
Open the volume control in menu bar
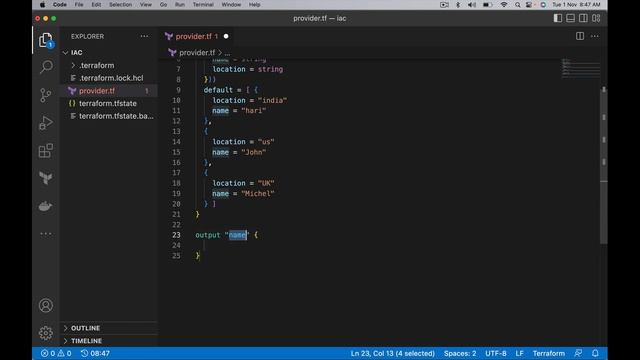pos(472,4)
